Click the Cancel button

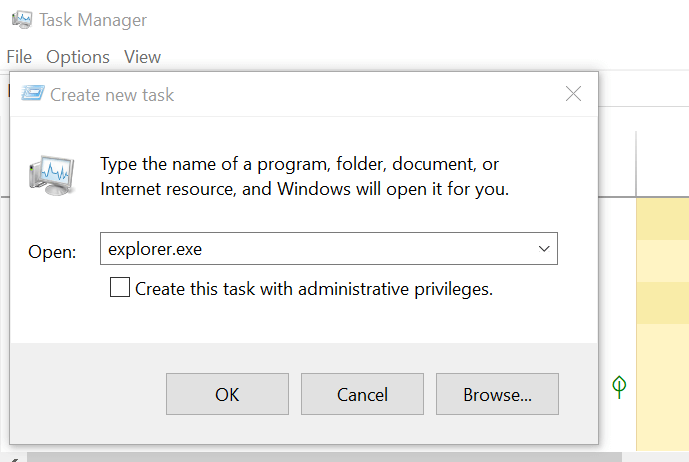(362, 394)
